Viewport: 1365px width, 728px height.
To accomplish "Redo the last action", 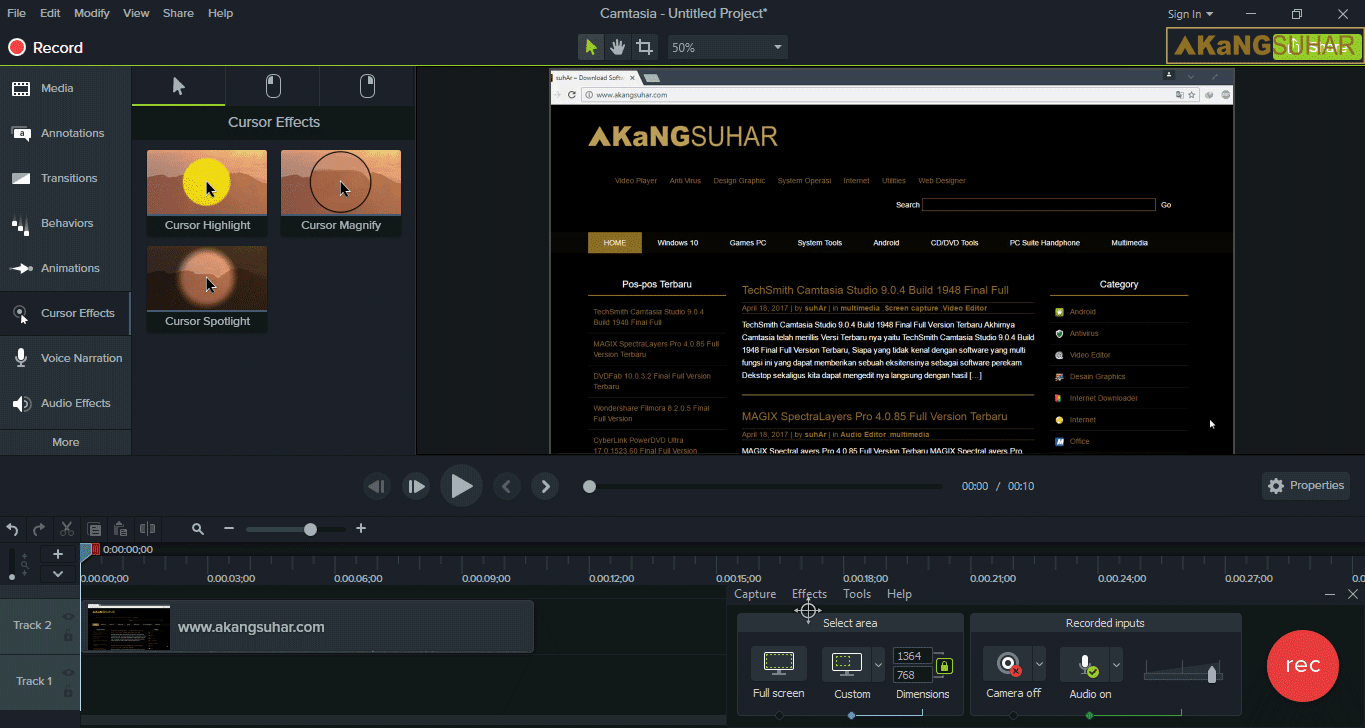I will [39, 529].
